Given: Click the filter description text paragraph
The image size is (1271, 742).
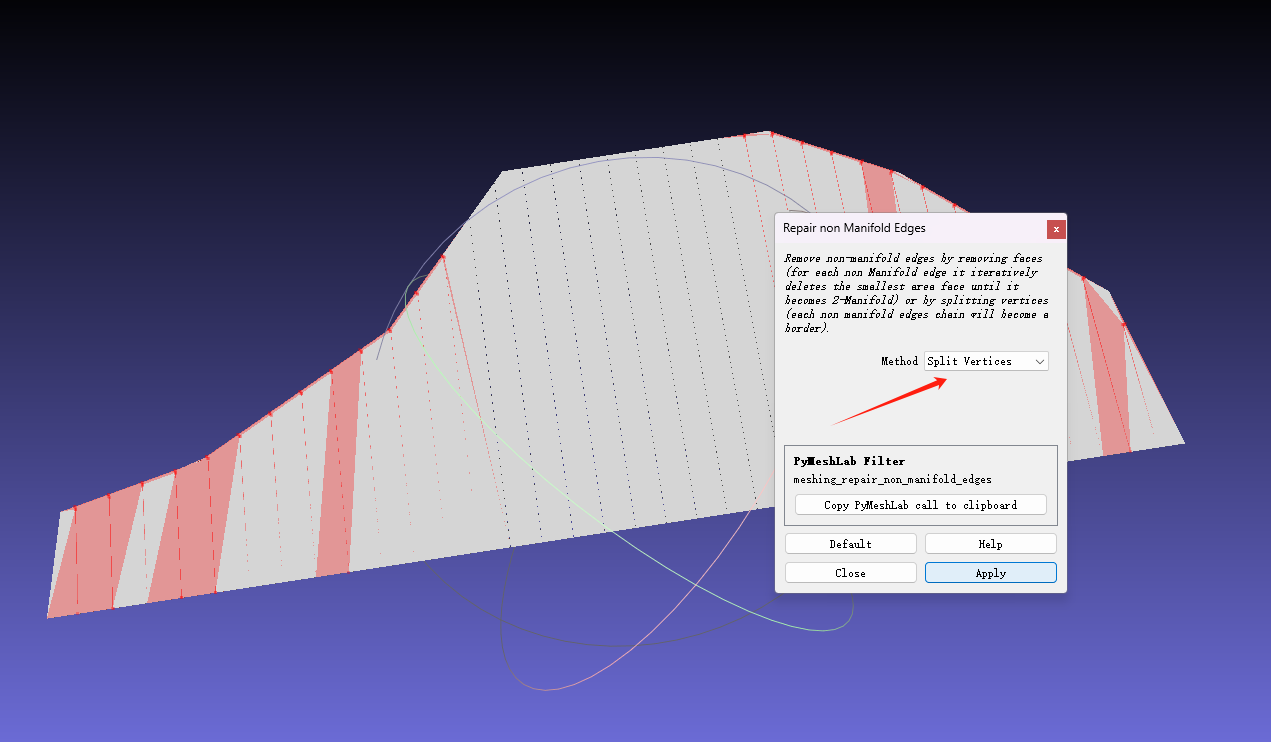Looking at the screenshot, I should tap(916, 293).
